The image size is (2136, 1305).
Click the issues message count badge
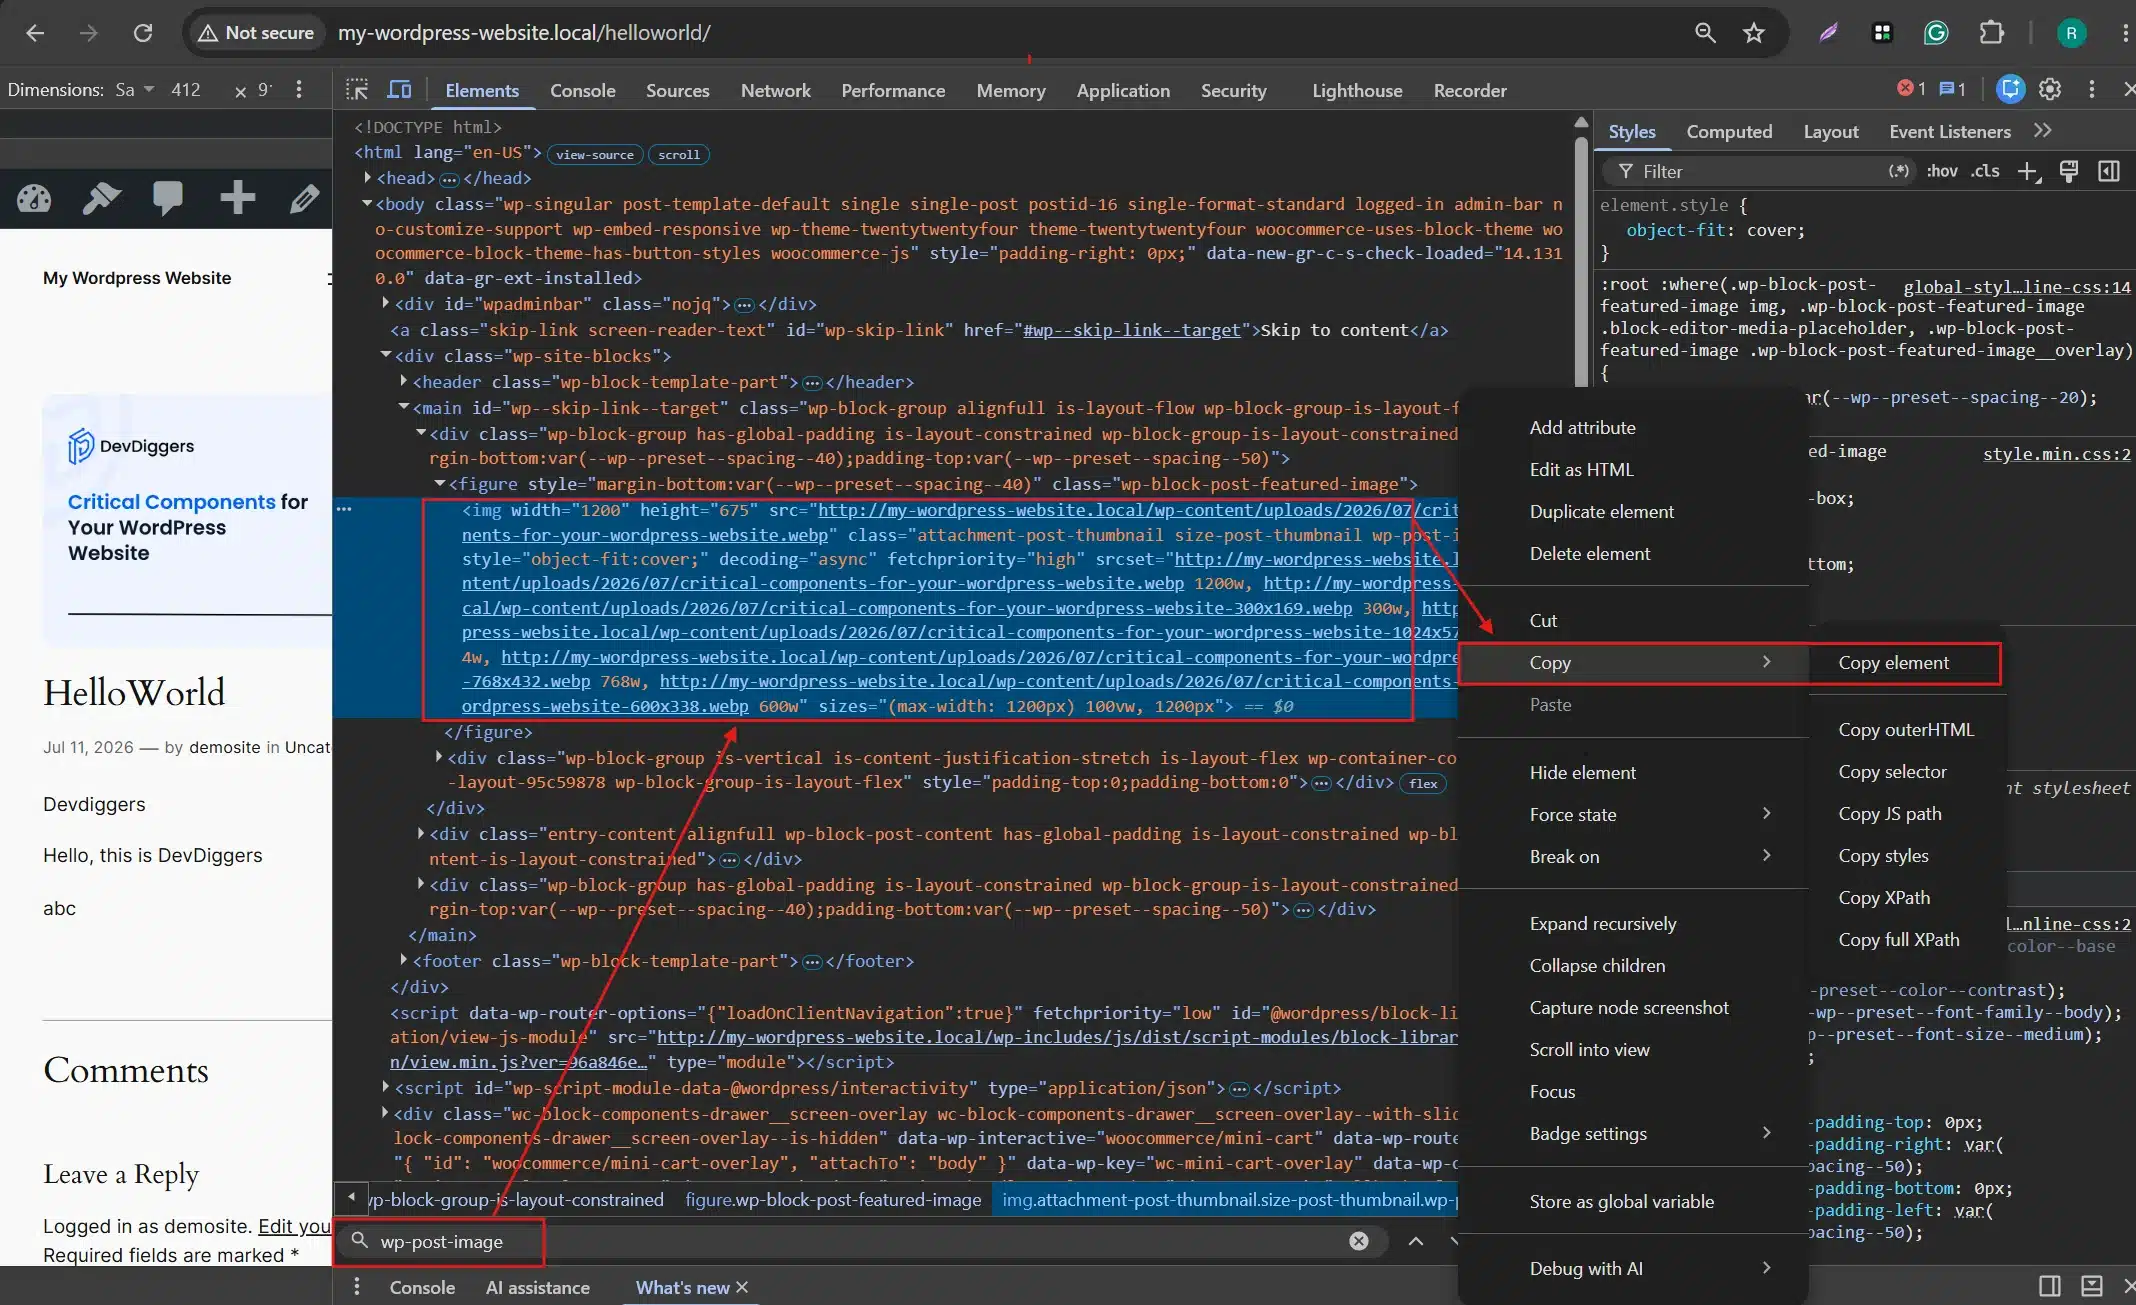click(1952, 89)
